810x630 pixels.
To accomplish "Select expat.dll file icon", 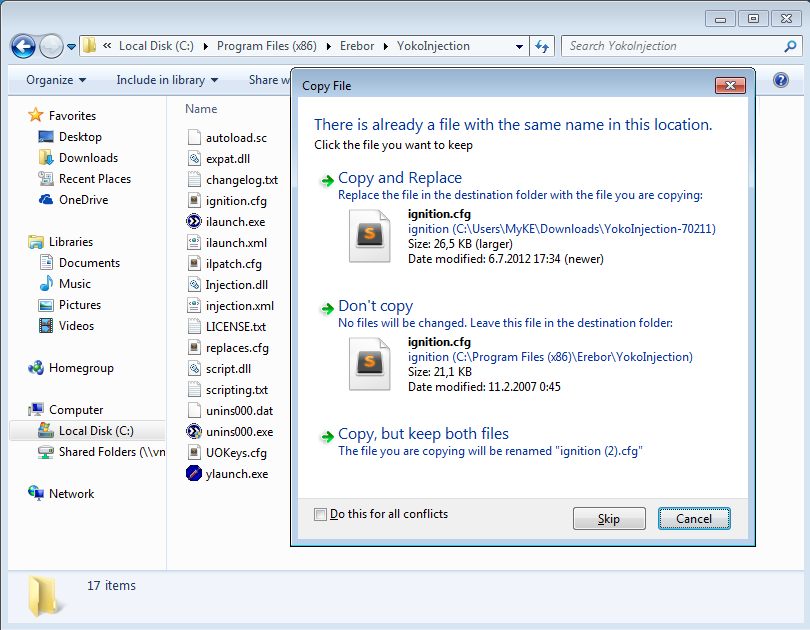I will (x=194, y=159).
